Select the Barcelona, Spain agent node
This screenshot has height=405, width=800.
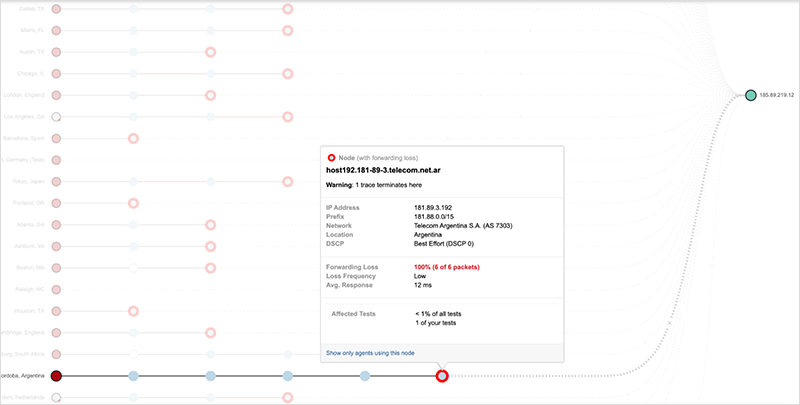click(x=57, y=138)
